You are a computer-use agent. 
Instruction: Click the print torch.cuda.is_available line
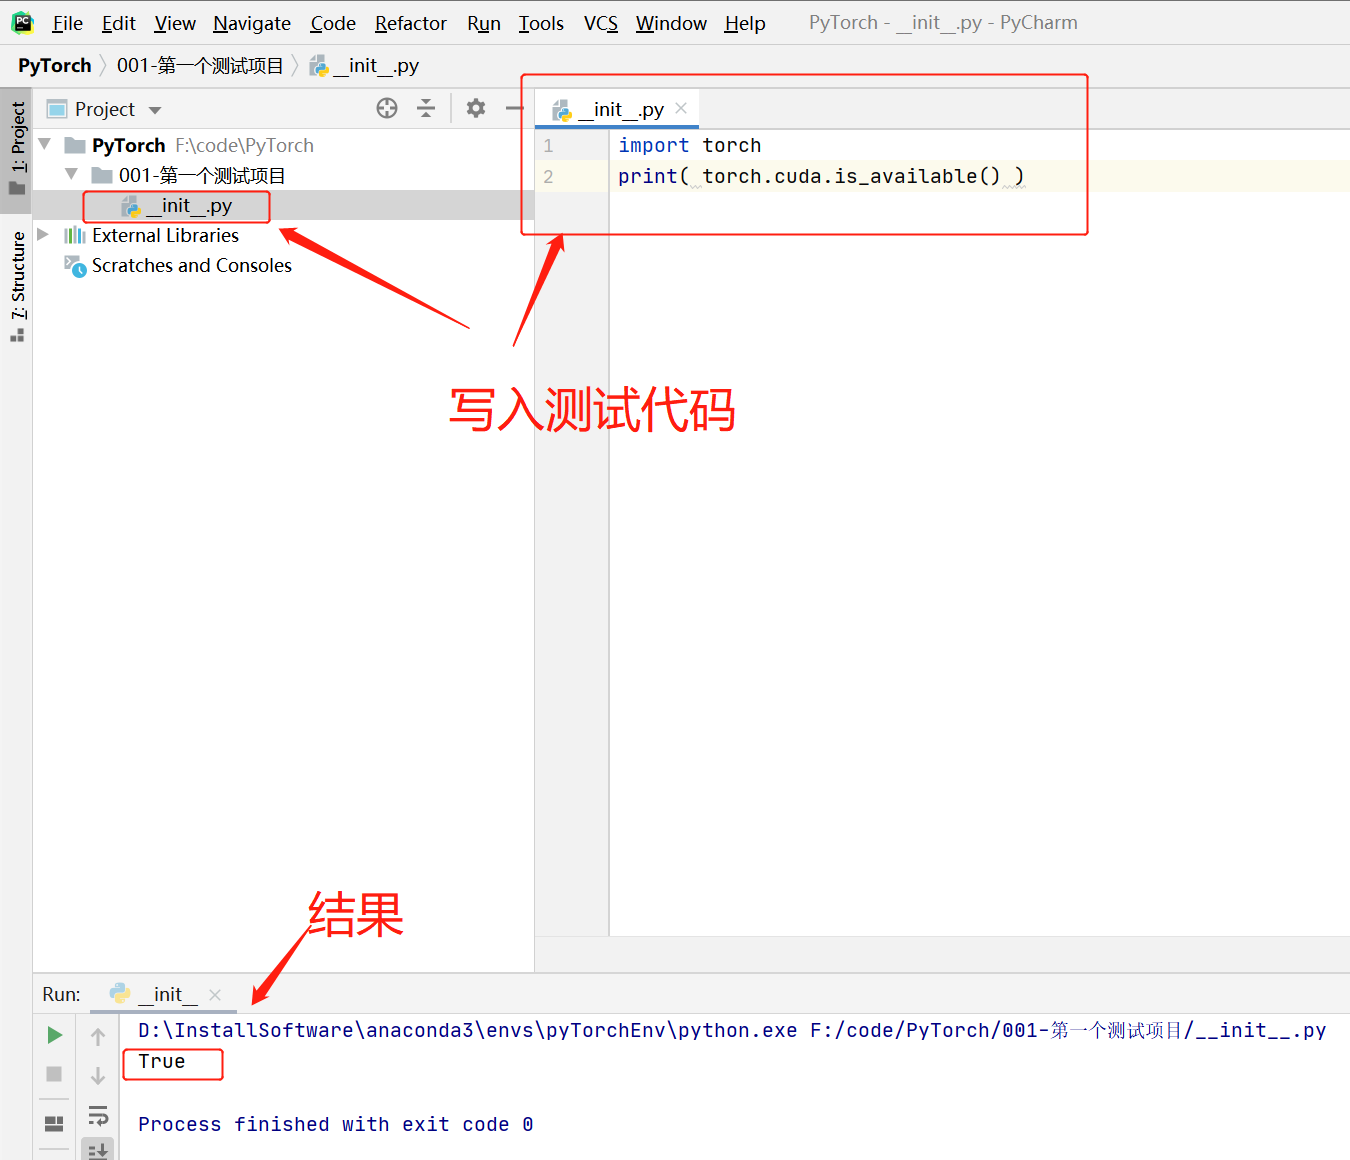tap(820, 177)
